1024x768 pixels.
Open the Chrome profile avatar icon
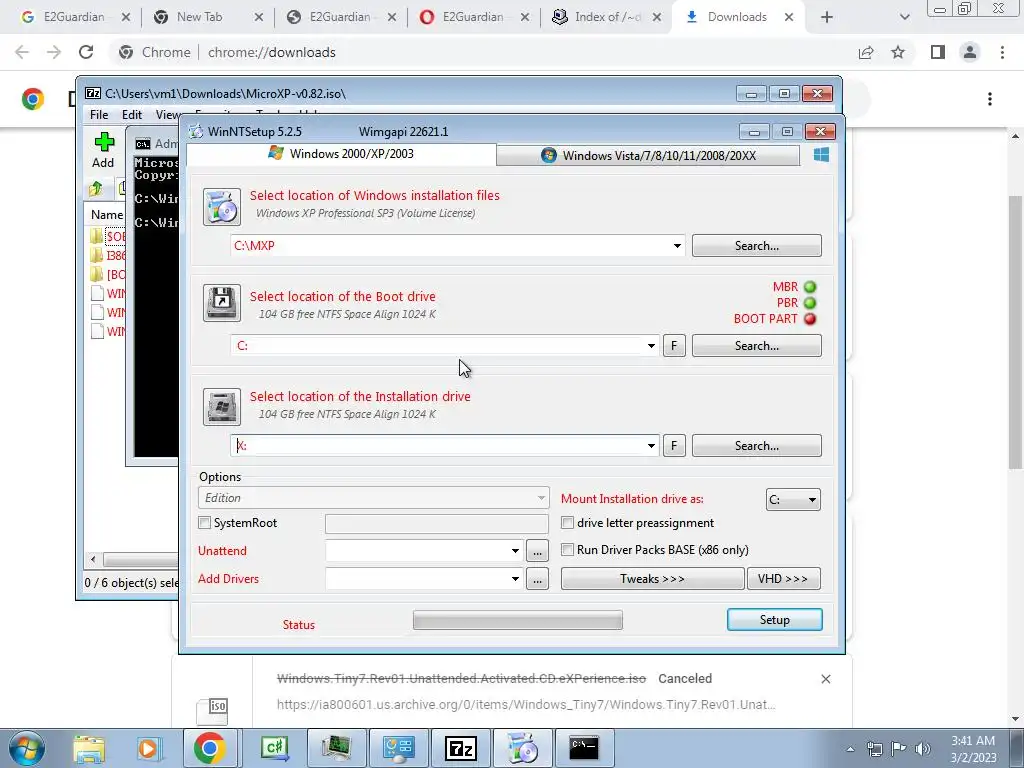970,52
